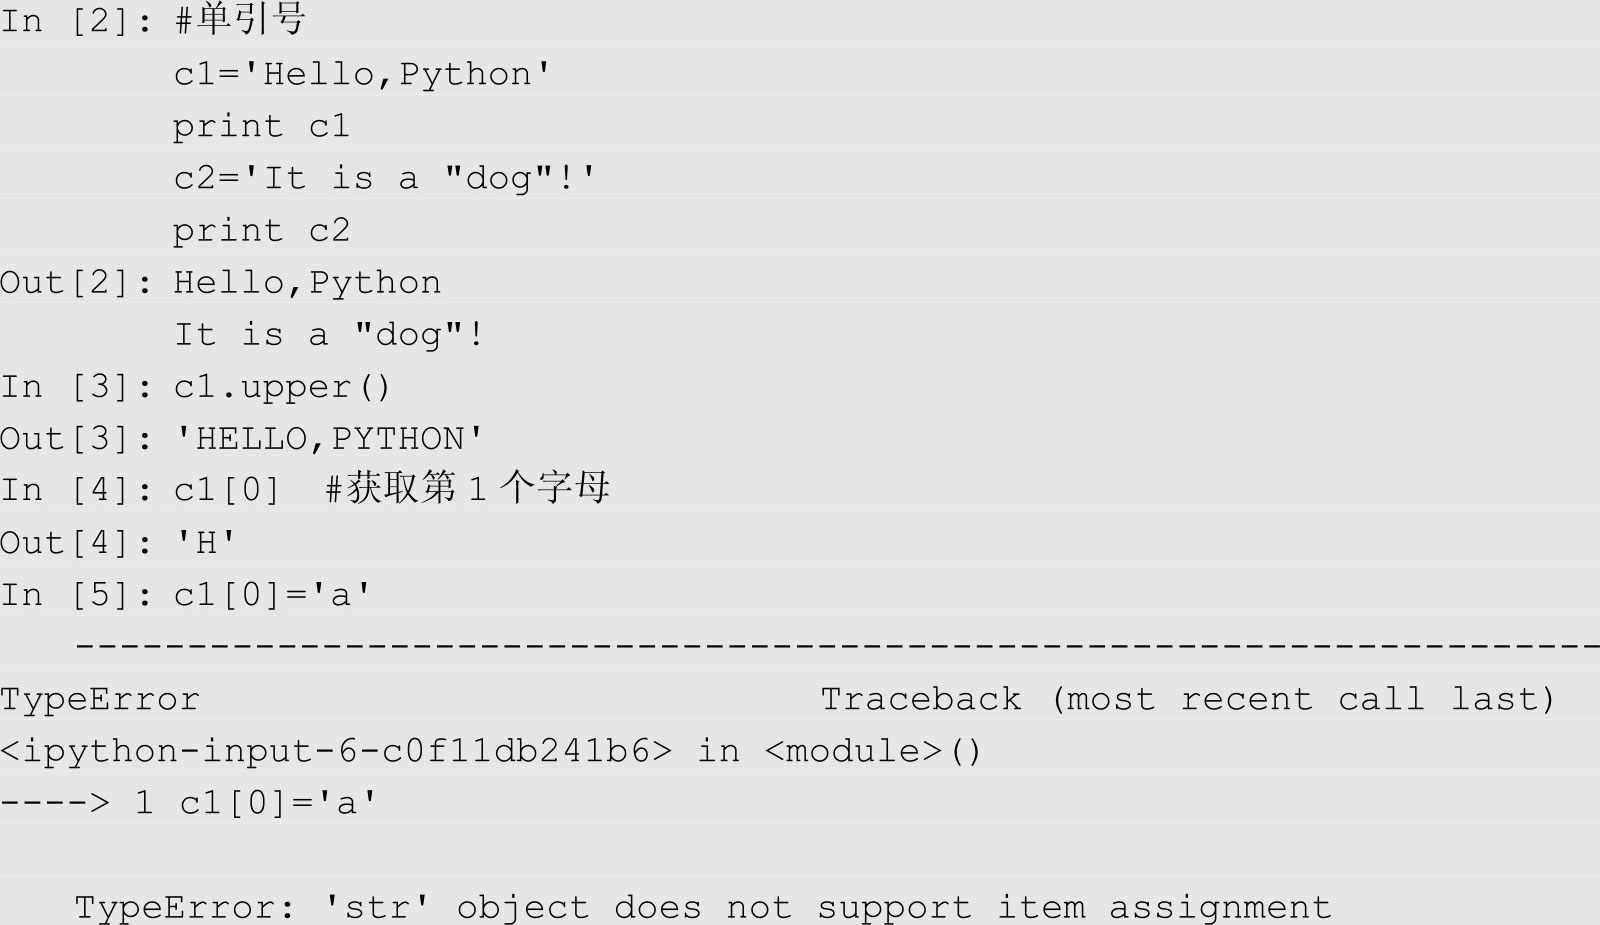Click the c1[0] code with Chinese comment
The width and height of the screenshot is (1600, 925).
pos(391,489)
